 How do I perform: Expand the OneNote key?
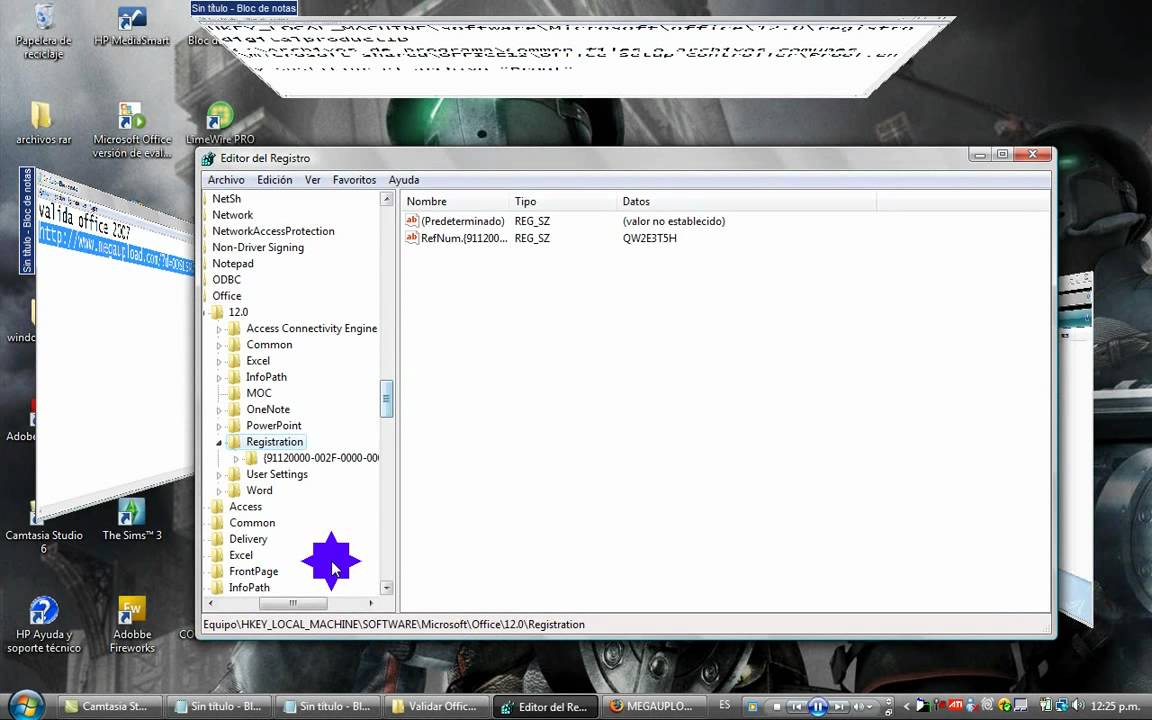219,410
